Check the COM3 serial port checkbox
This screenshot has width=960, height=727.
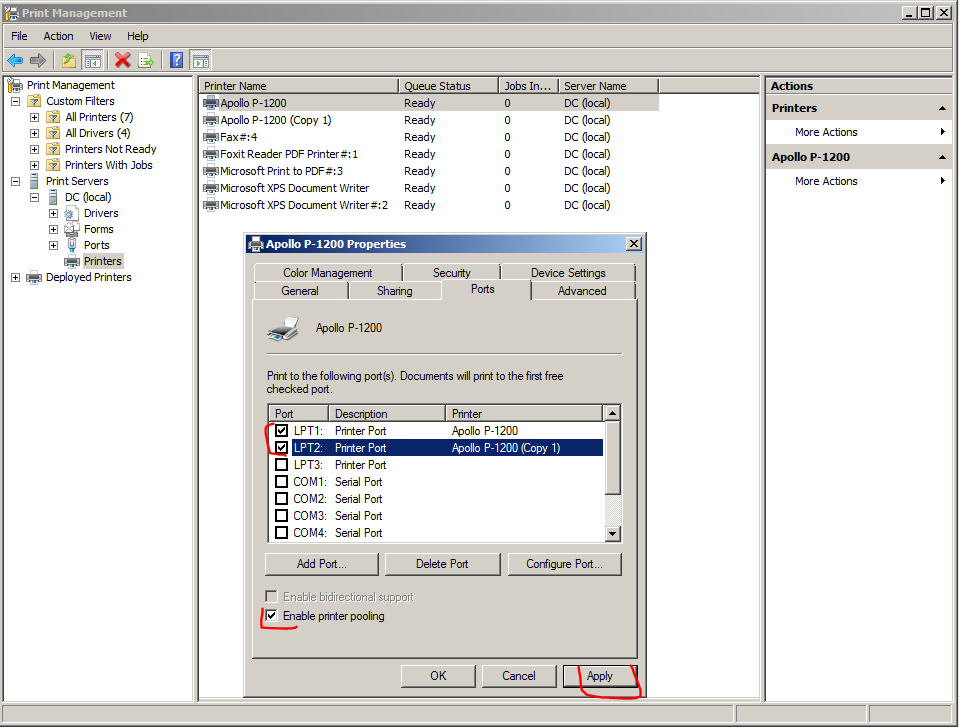point(282,516)
